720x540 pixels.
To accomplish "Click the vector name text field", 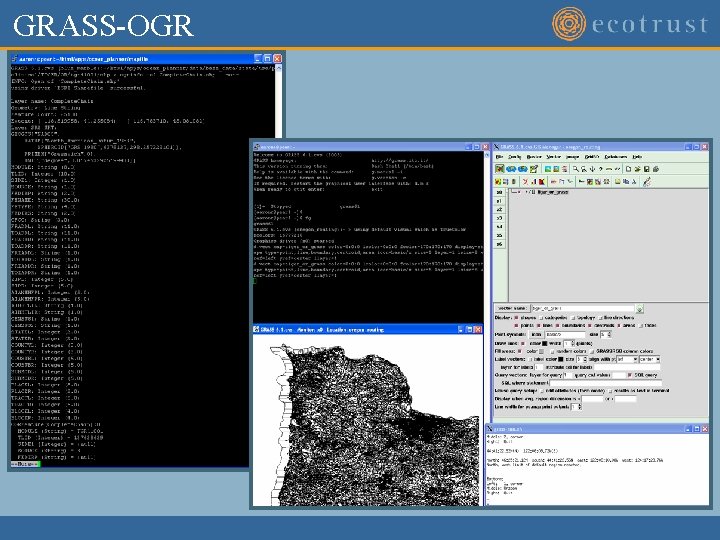I will pyautogui.click(x=583, y=308).
